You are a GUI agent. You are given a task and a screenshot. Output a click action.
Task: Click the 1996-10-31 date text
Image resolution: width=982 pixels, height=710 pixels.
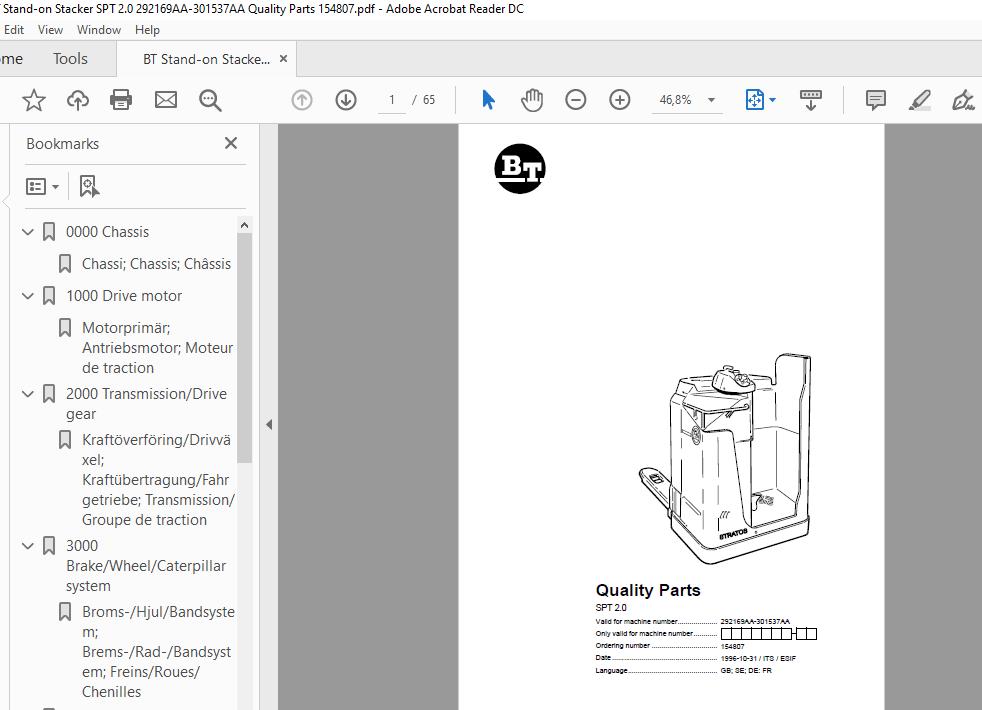point(738,659)
